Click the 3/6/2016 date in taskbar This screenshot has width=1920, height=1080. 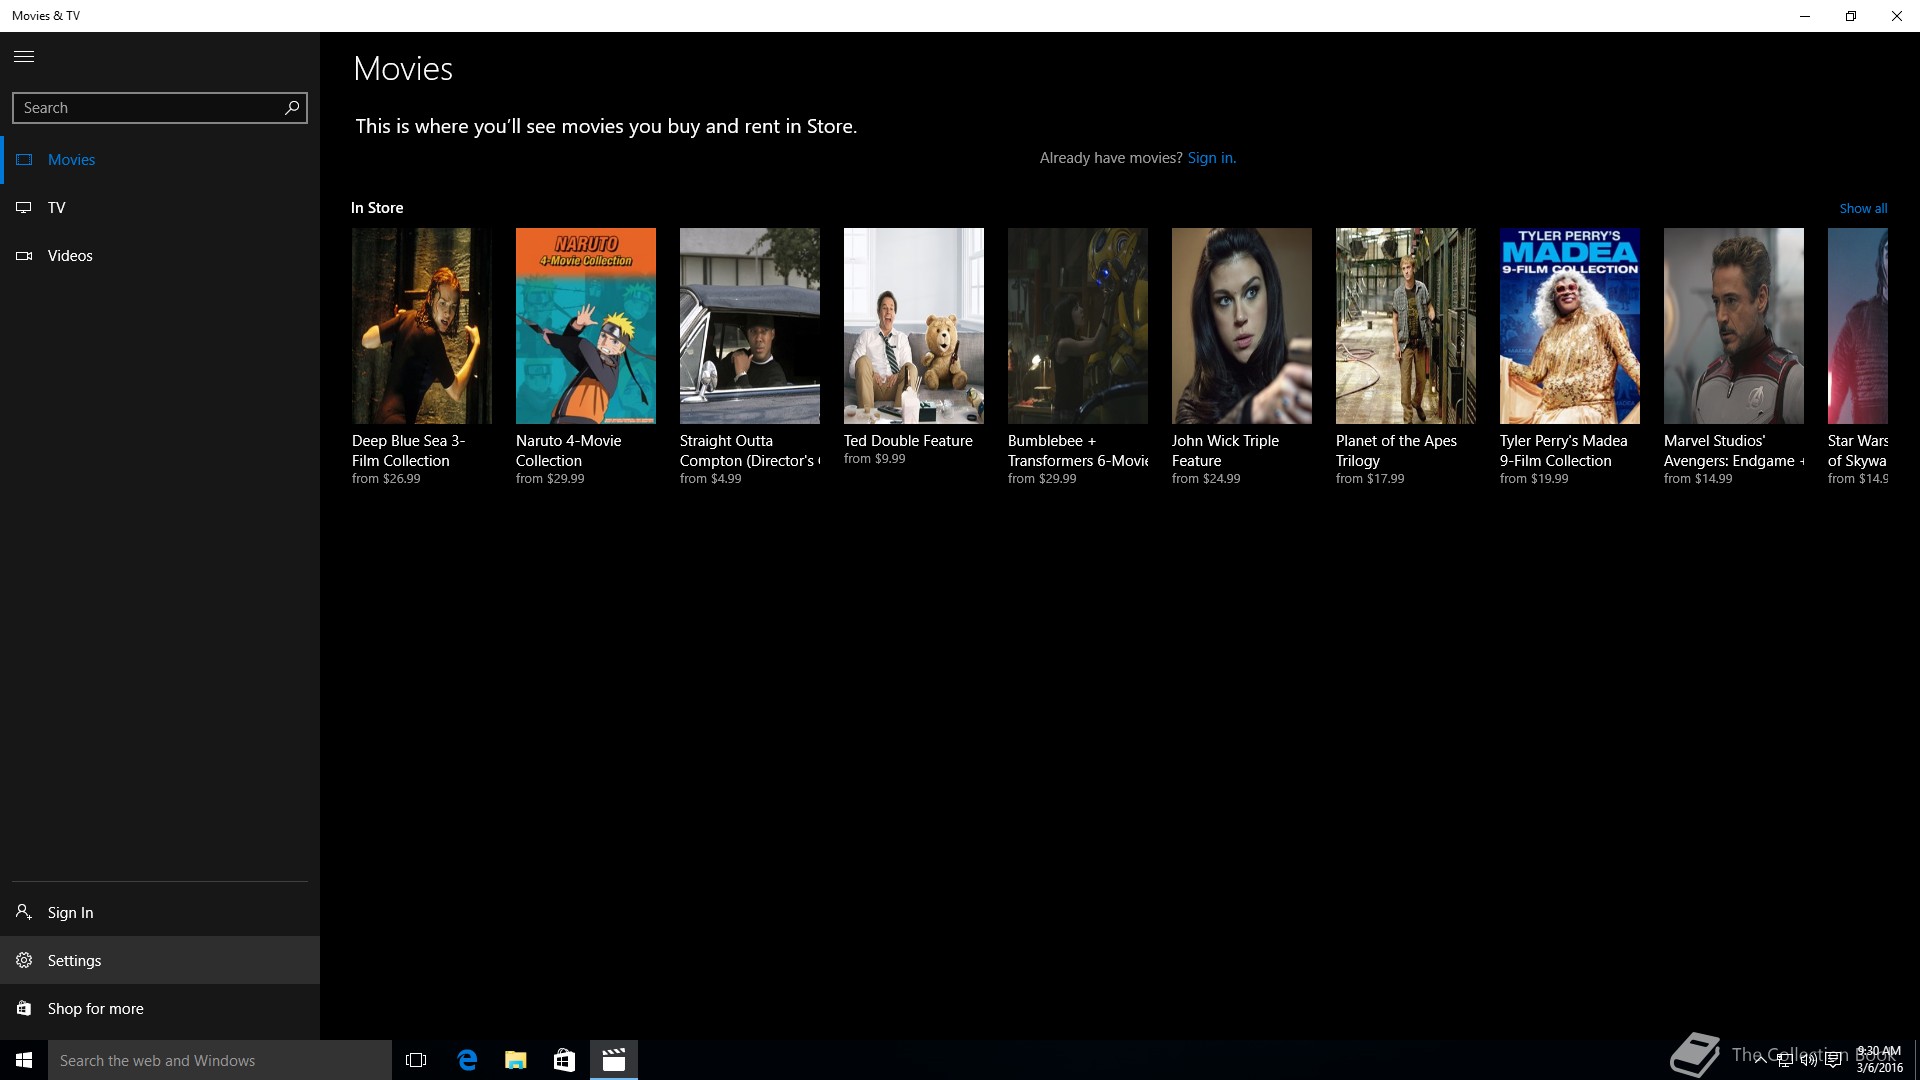(x=1879, y=1068)
